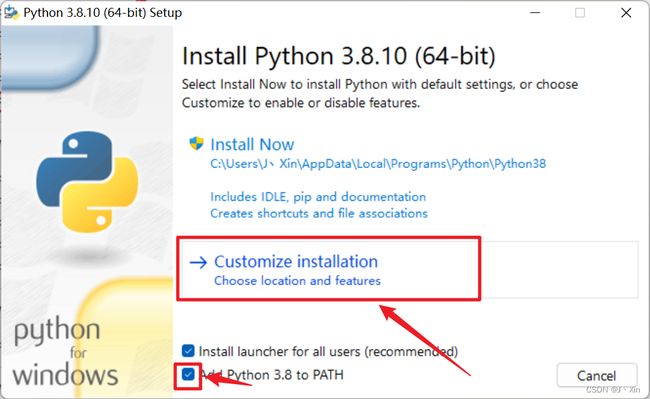650x399 pixels.
Task: Click the Python installer icon in title bar
Action: [11, 12]
